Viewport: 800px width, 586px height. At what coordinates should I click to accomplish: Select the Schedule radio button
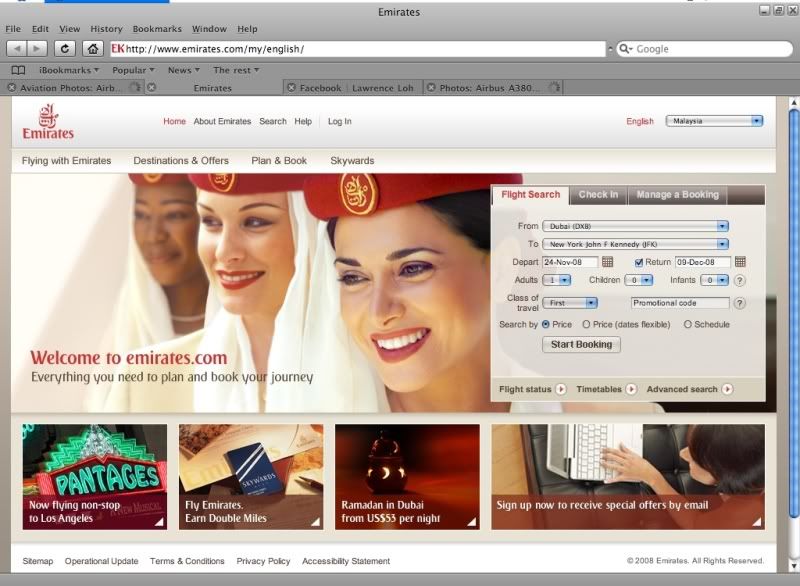click(x=688, y=324)
